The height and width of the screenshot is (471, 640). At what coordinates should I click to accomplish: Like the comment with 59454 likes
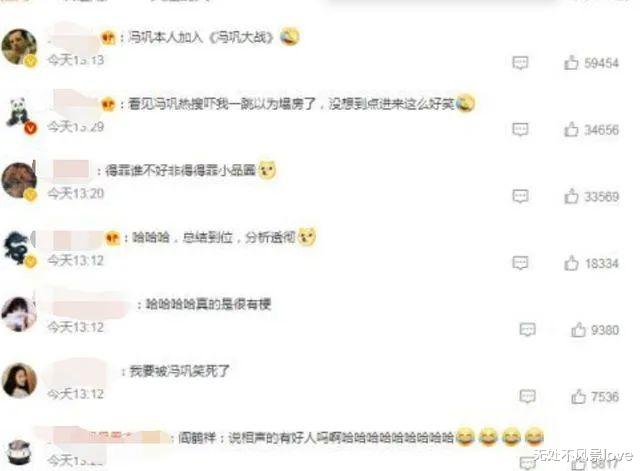[571, 62]
